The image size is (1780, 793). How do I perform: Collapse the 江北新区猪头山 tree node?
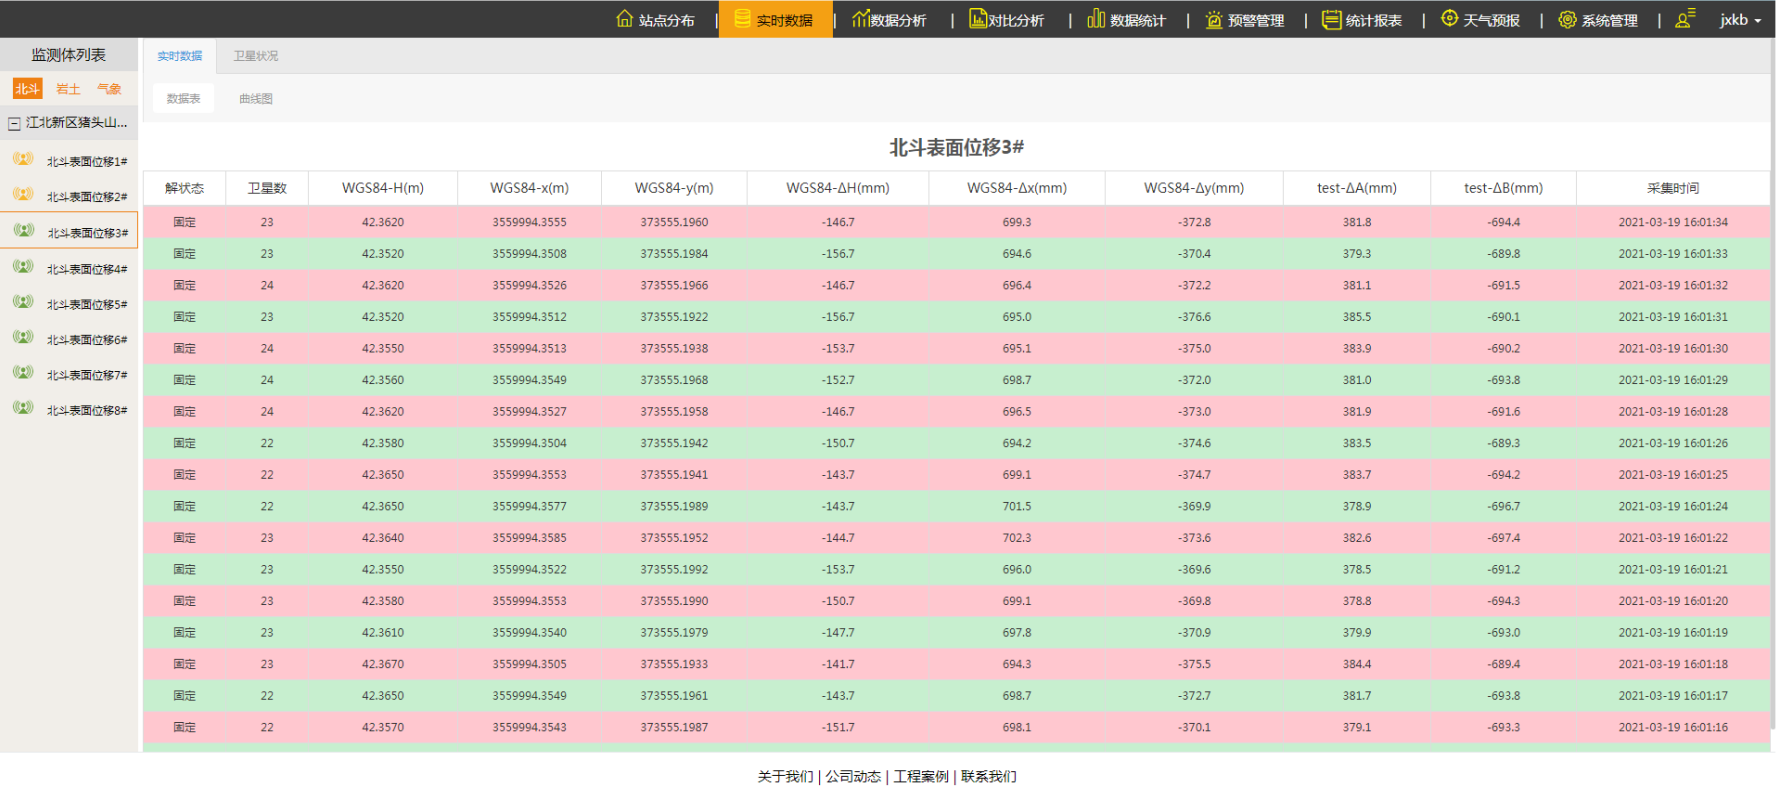(14, 124)
